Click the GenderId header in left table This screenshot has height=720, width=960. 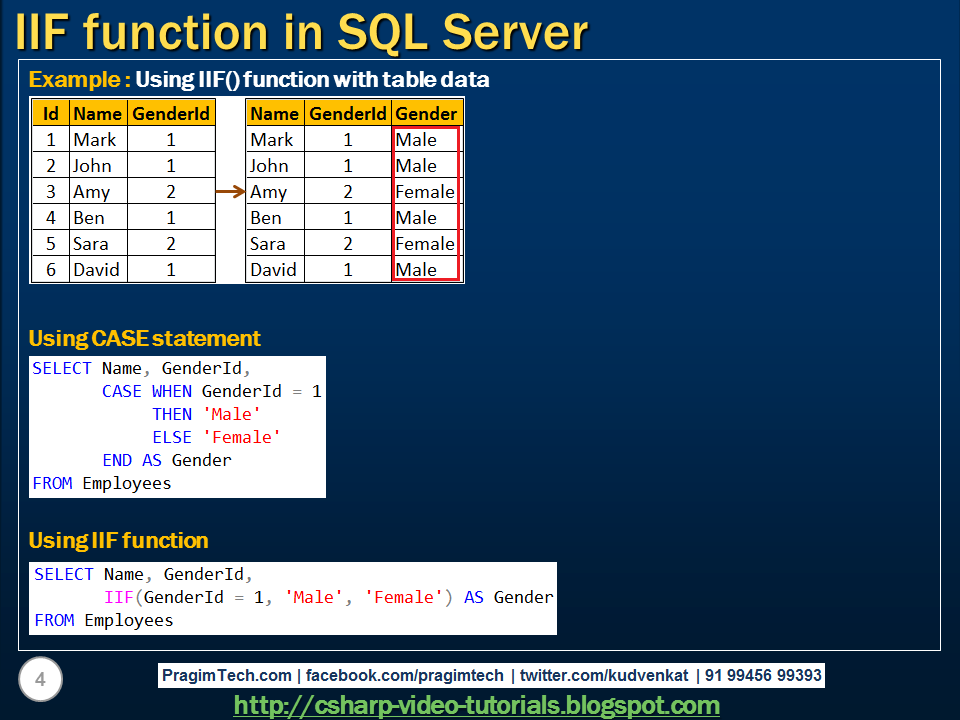tap(171, 113)
